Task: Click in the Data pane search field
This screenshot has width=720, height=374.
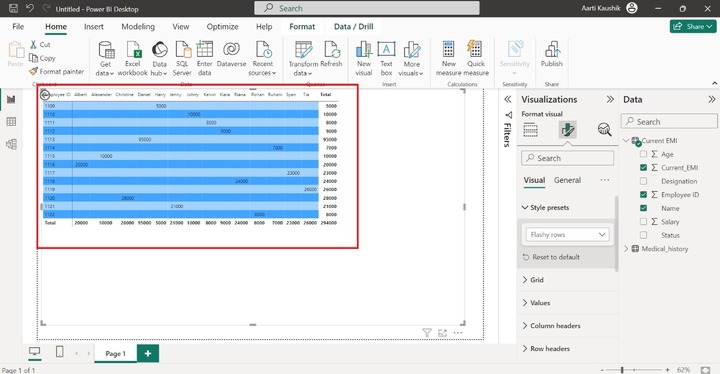Action: pos(669,122)
